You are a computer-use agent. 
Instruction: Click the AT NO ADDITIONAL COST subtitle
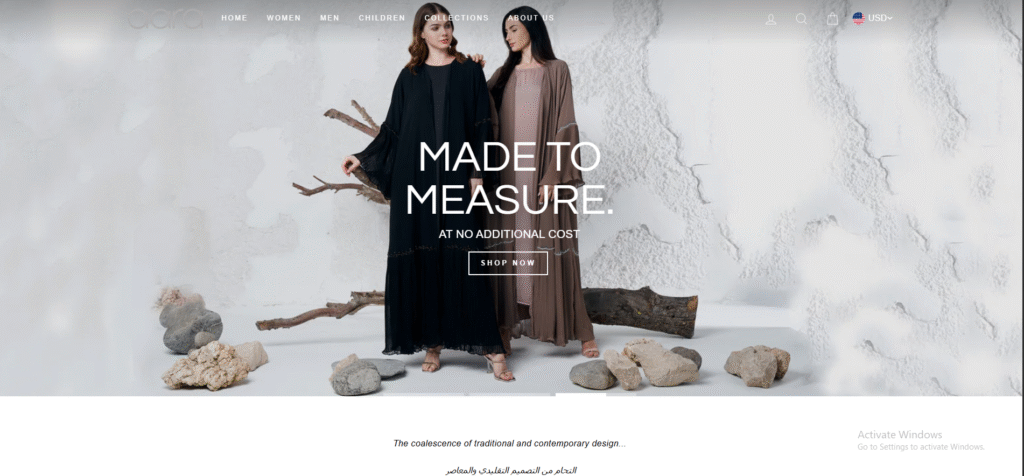pos(509,234)
